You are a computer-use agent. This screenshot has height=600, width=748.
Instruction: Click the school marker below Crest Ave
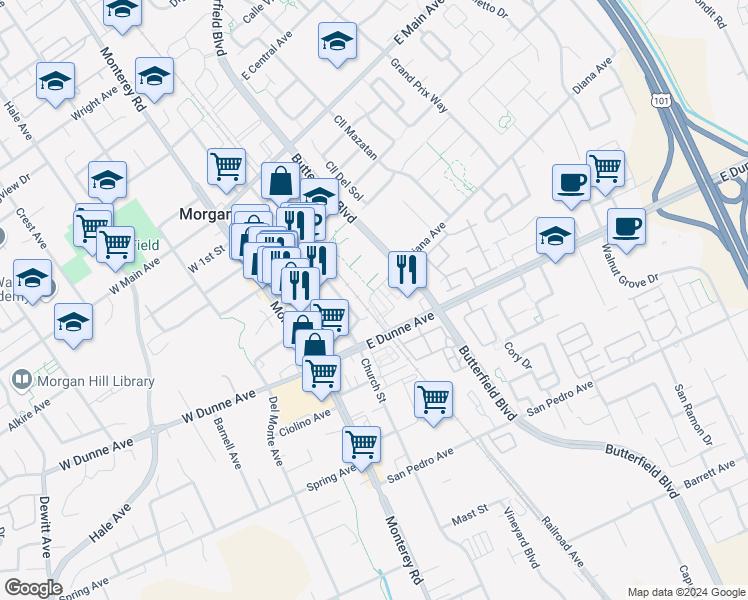click(32, 281)
